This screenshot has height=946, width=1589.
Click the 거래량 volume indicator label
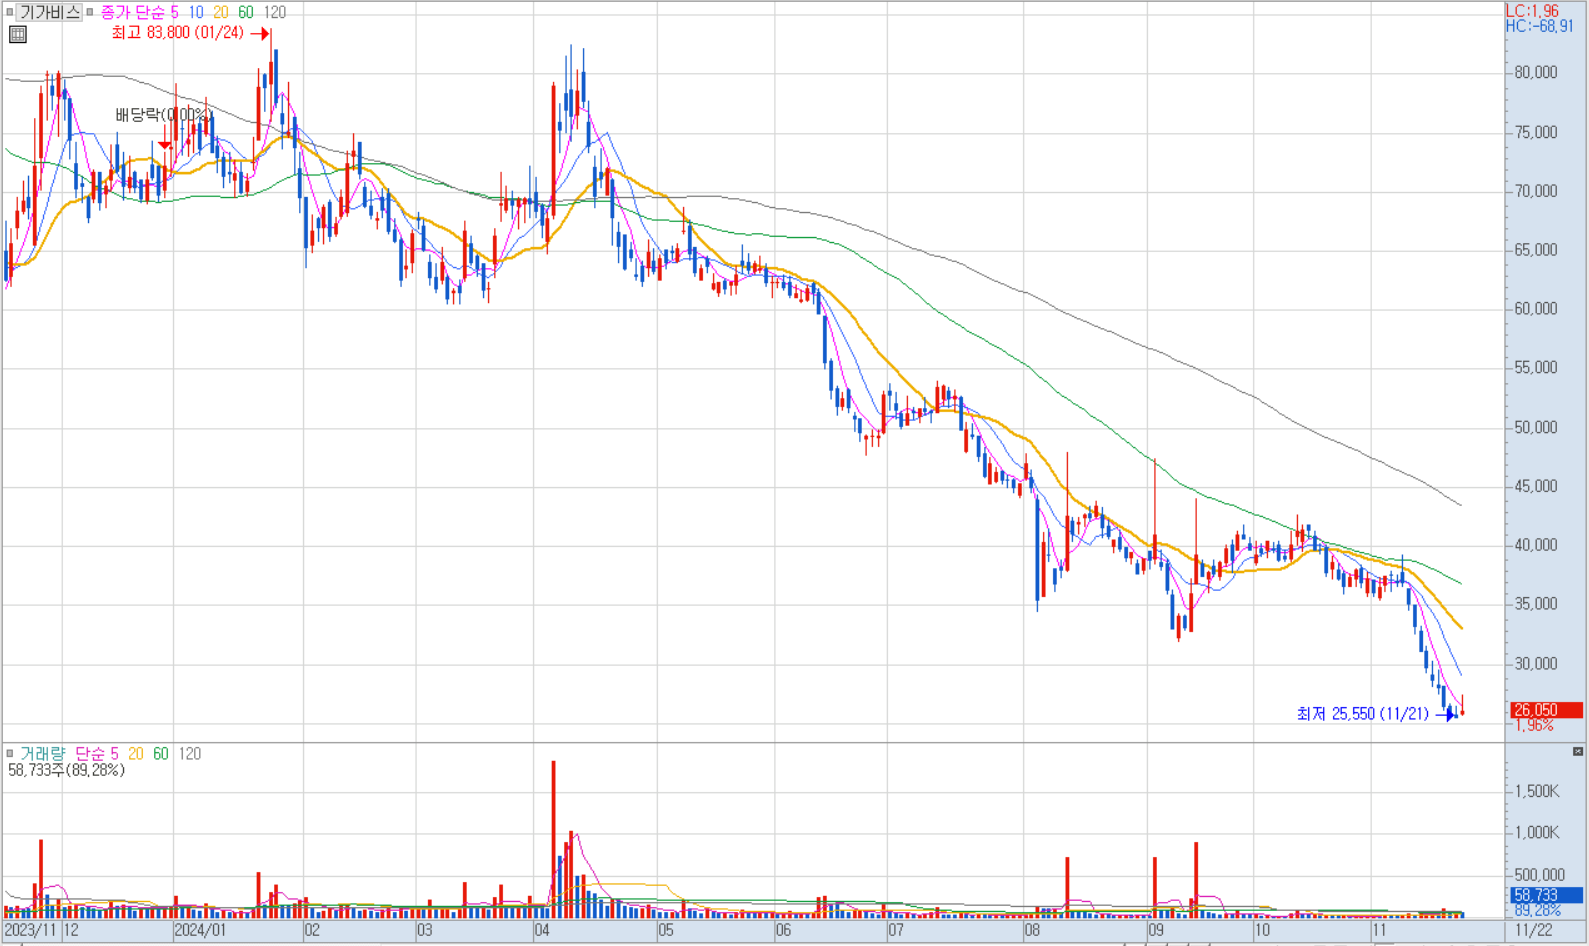click(42, 754)
